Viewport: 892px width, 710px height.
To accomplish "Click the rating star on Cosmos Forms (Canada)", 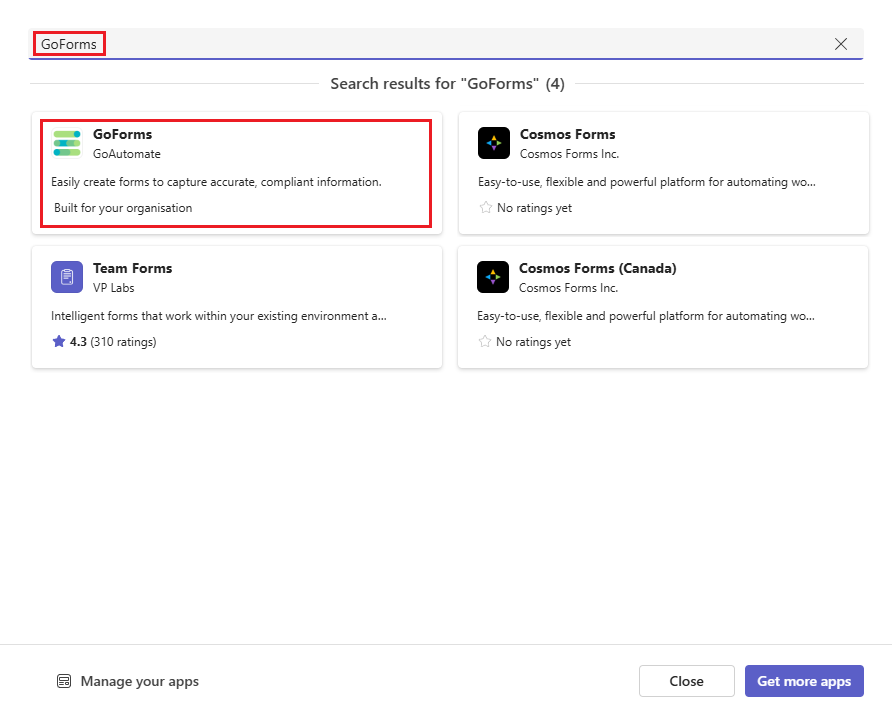I will pos(484,341).
